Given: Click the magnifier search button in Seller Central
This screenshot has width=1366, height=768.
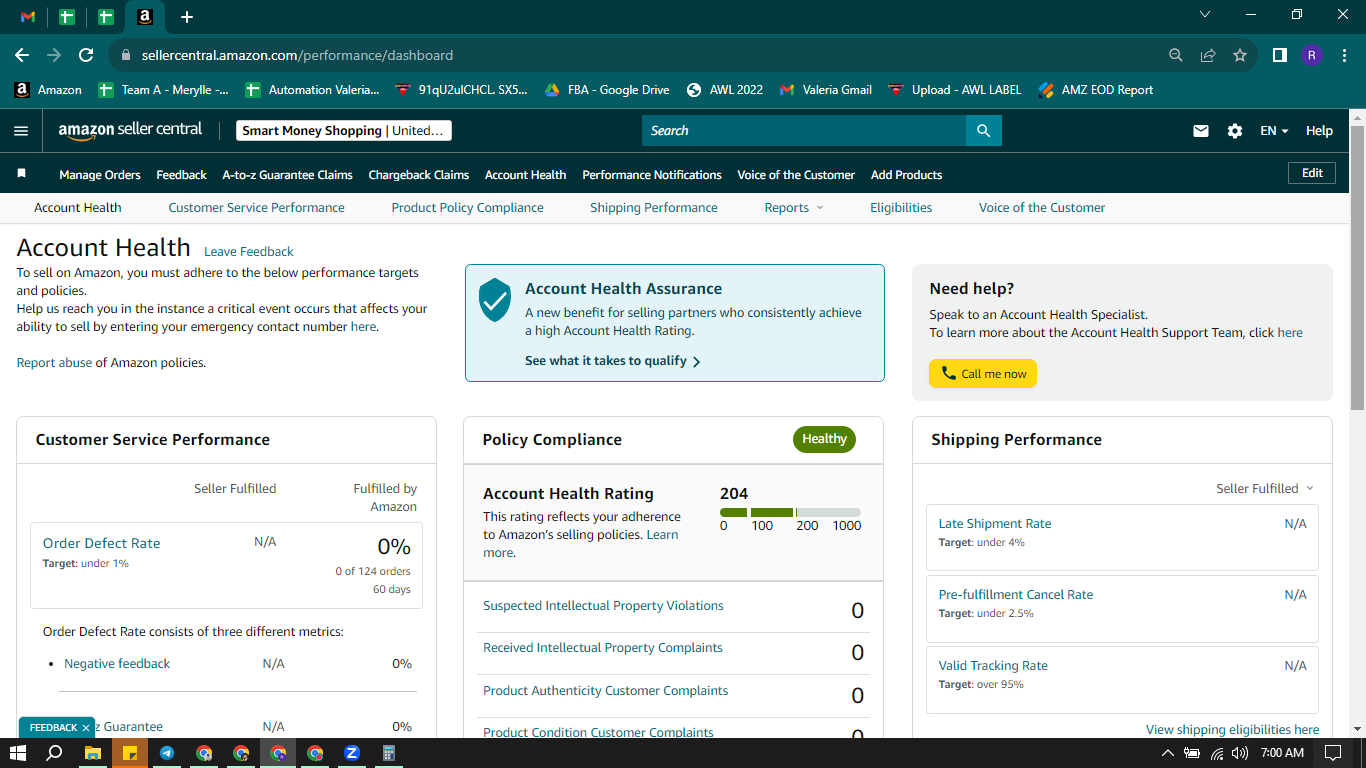Looking at the screenshot, I should (x=983, y=131).
